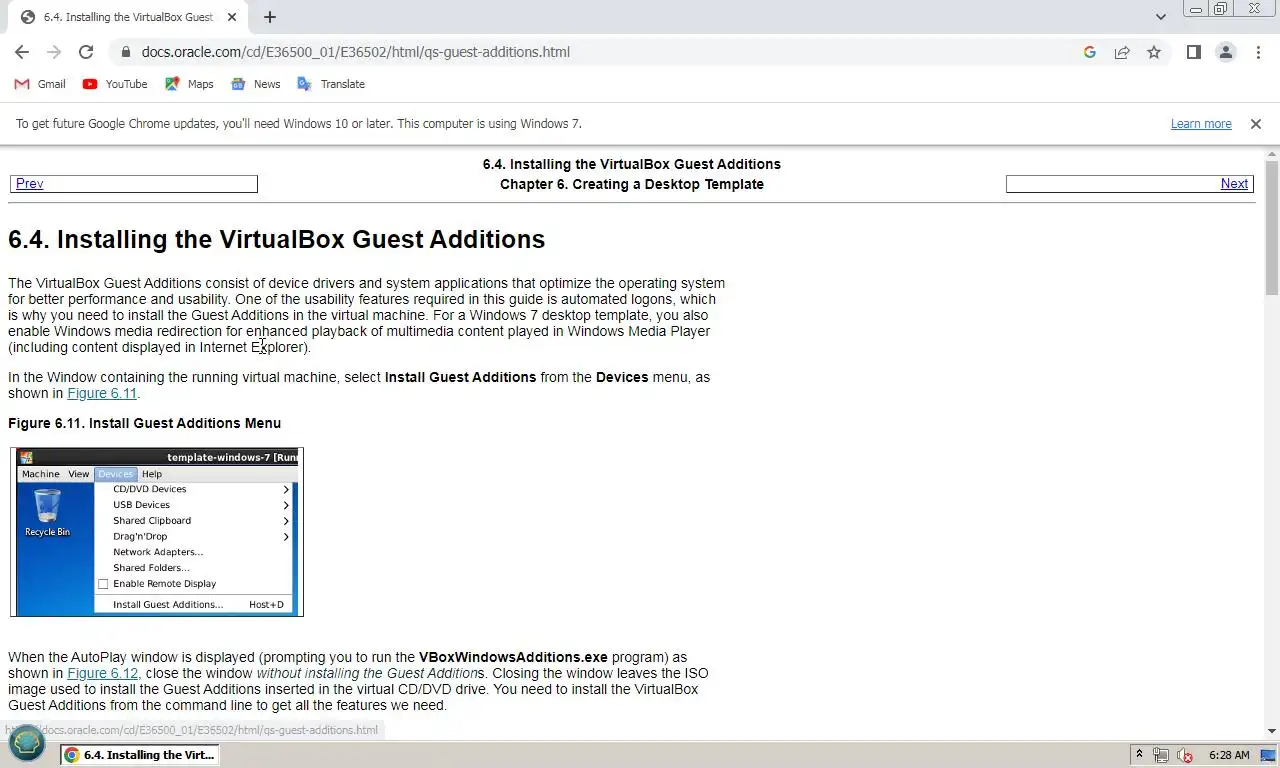Follow the Figure 6.11 link
1280x768 pixels.
102,393
